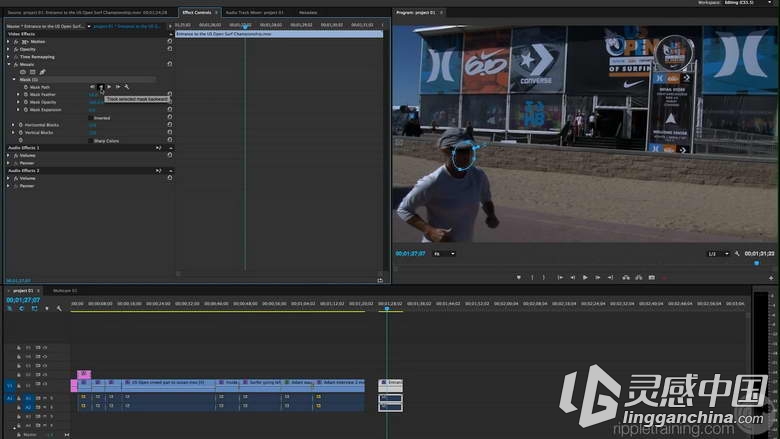Toggle lock on V1 video track
The width and height of the screenshot is (780, 439).
click(19, 385)
